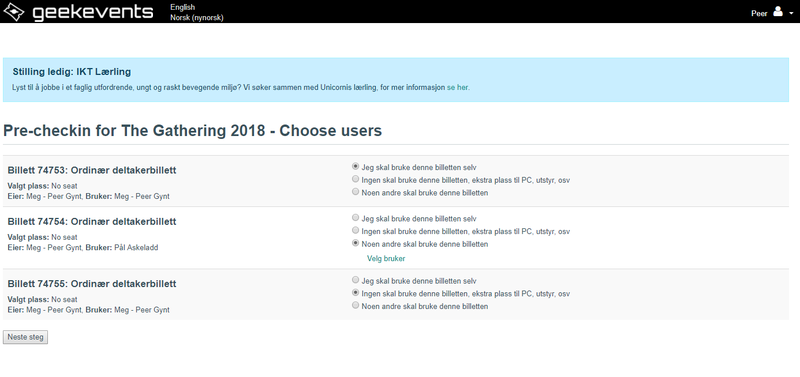800x377 pixels.
Task: Click 'Valgt plass: No seat' under ticket 74753
Action: coord(42,186)
